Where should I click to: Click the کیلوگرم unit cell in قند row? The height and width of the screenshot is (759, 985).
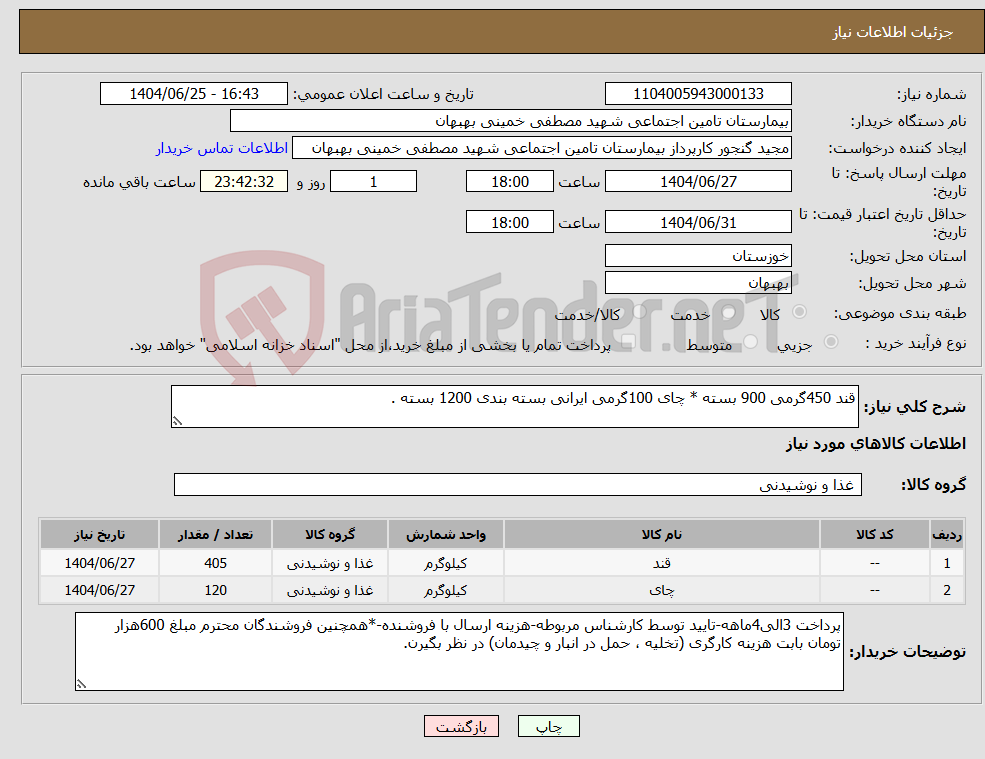click(x=445, y=563)
